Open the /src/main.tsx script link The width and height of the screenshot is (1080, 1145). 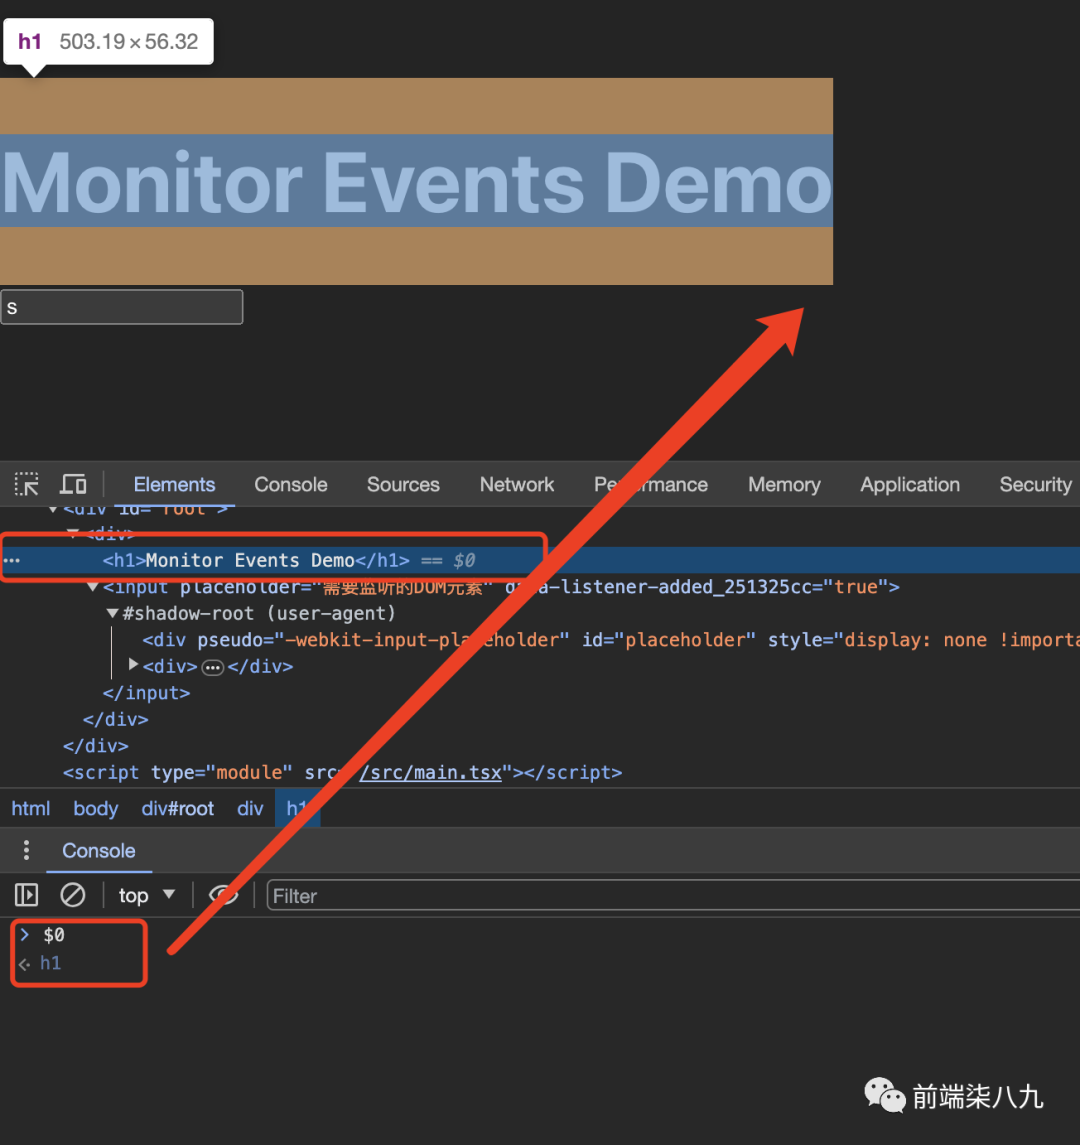coord(430,773)
